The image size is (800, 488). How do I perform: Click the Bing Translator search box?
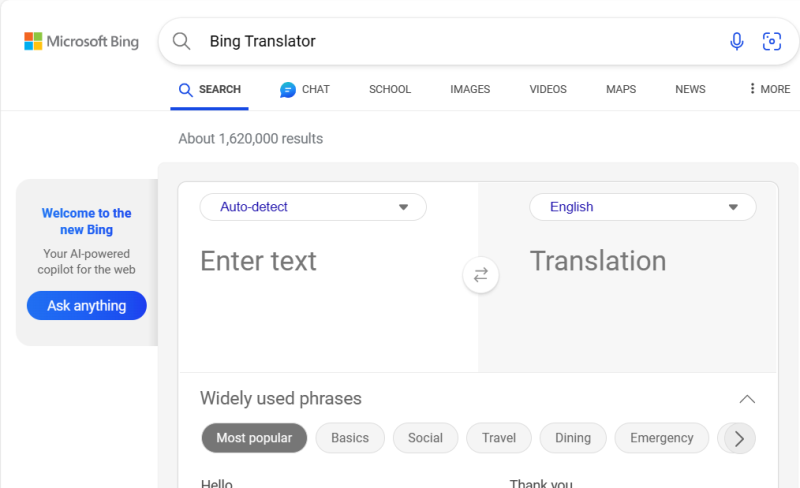click(450, 41)
